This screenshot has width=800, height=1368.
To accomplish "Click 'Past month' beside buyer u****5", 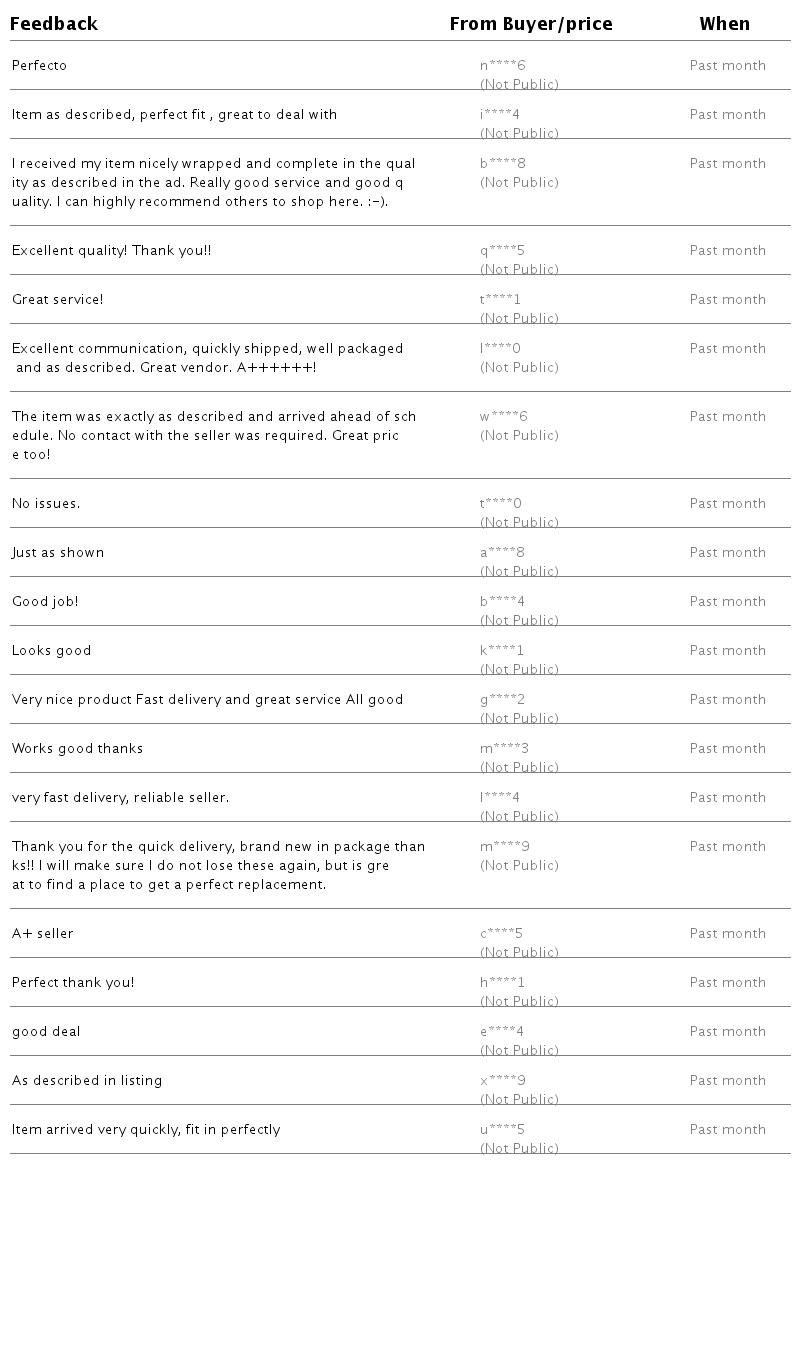I will (727, 1130).
